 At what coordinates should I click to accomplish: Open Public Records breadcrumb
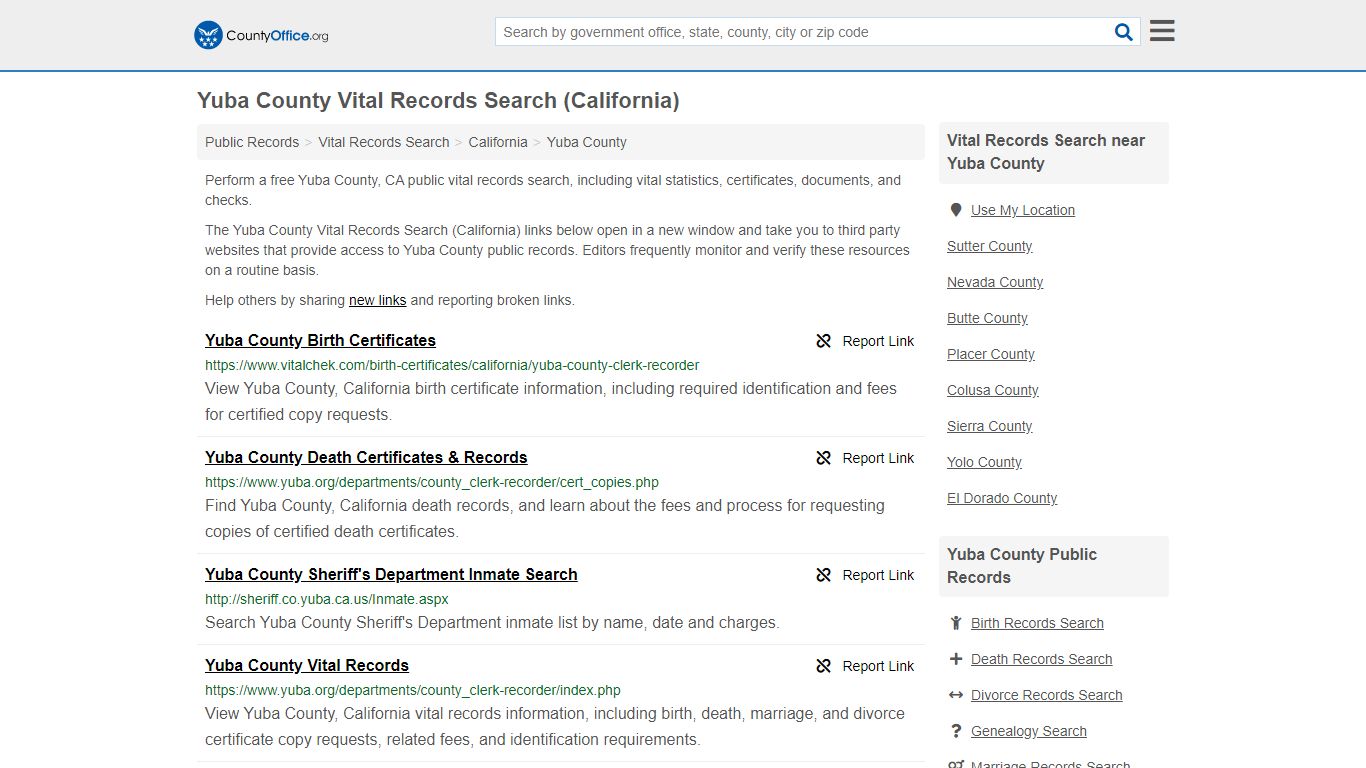[252, 142]
